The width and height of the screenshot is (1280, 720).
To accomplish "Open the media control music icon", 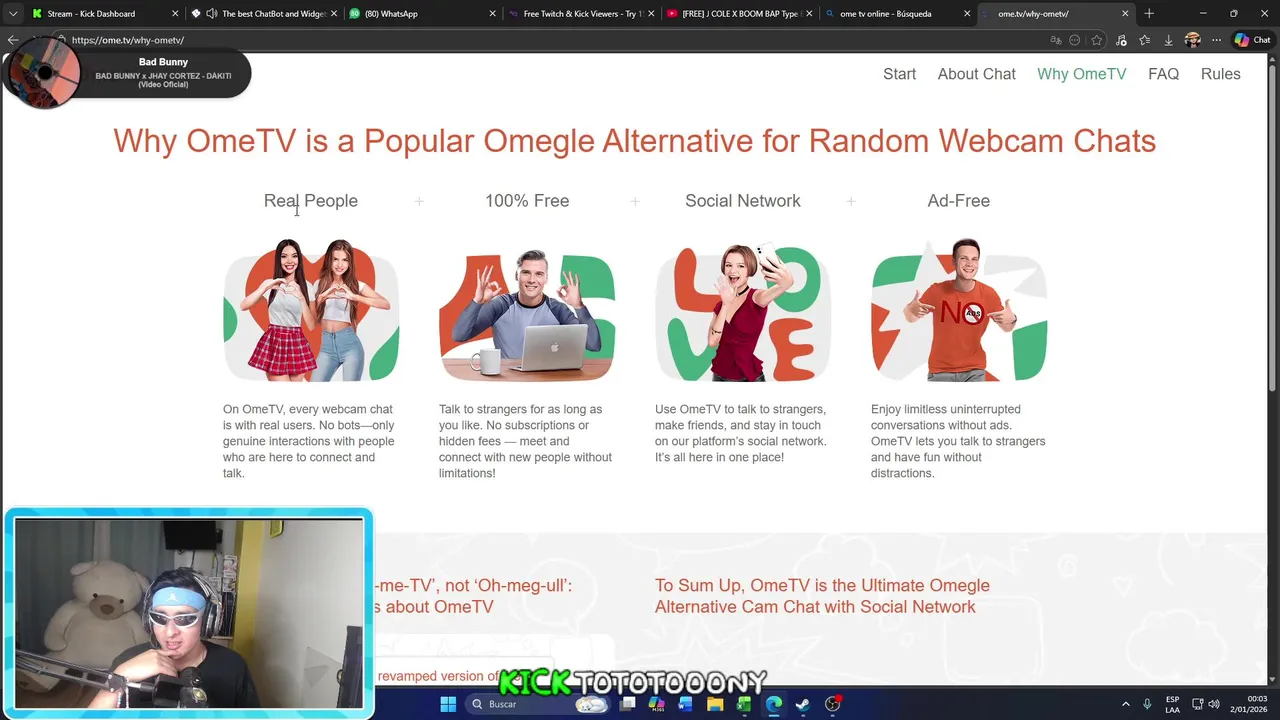I will point(1121,40).
